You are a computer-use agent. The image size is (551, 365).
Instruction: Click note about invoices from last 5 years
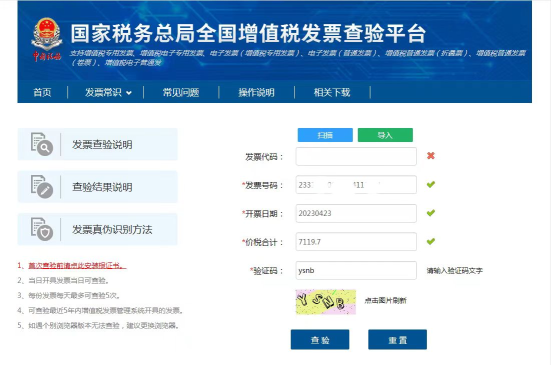tap(100, 311)
